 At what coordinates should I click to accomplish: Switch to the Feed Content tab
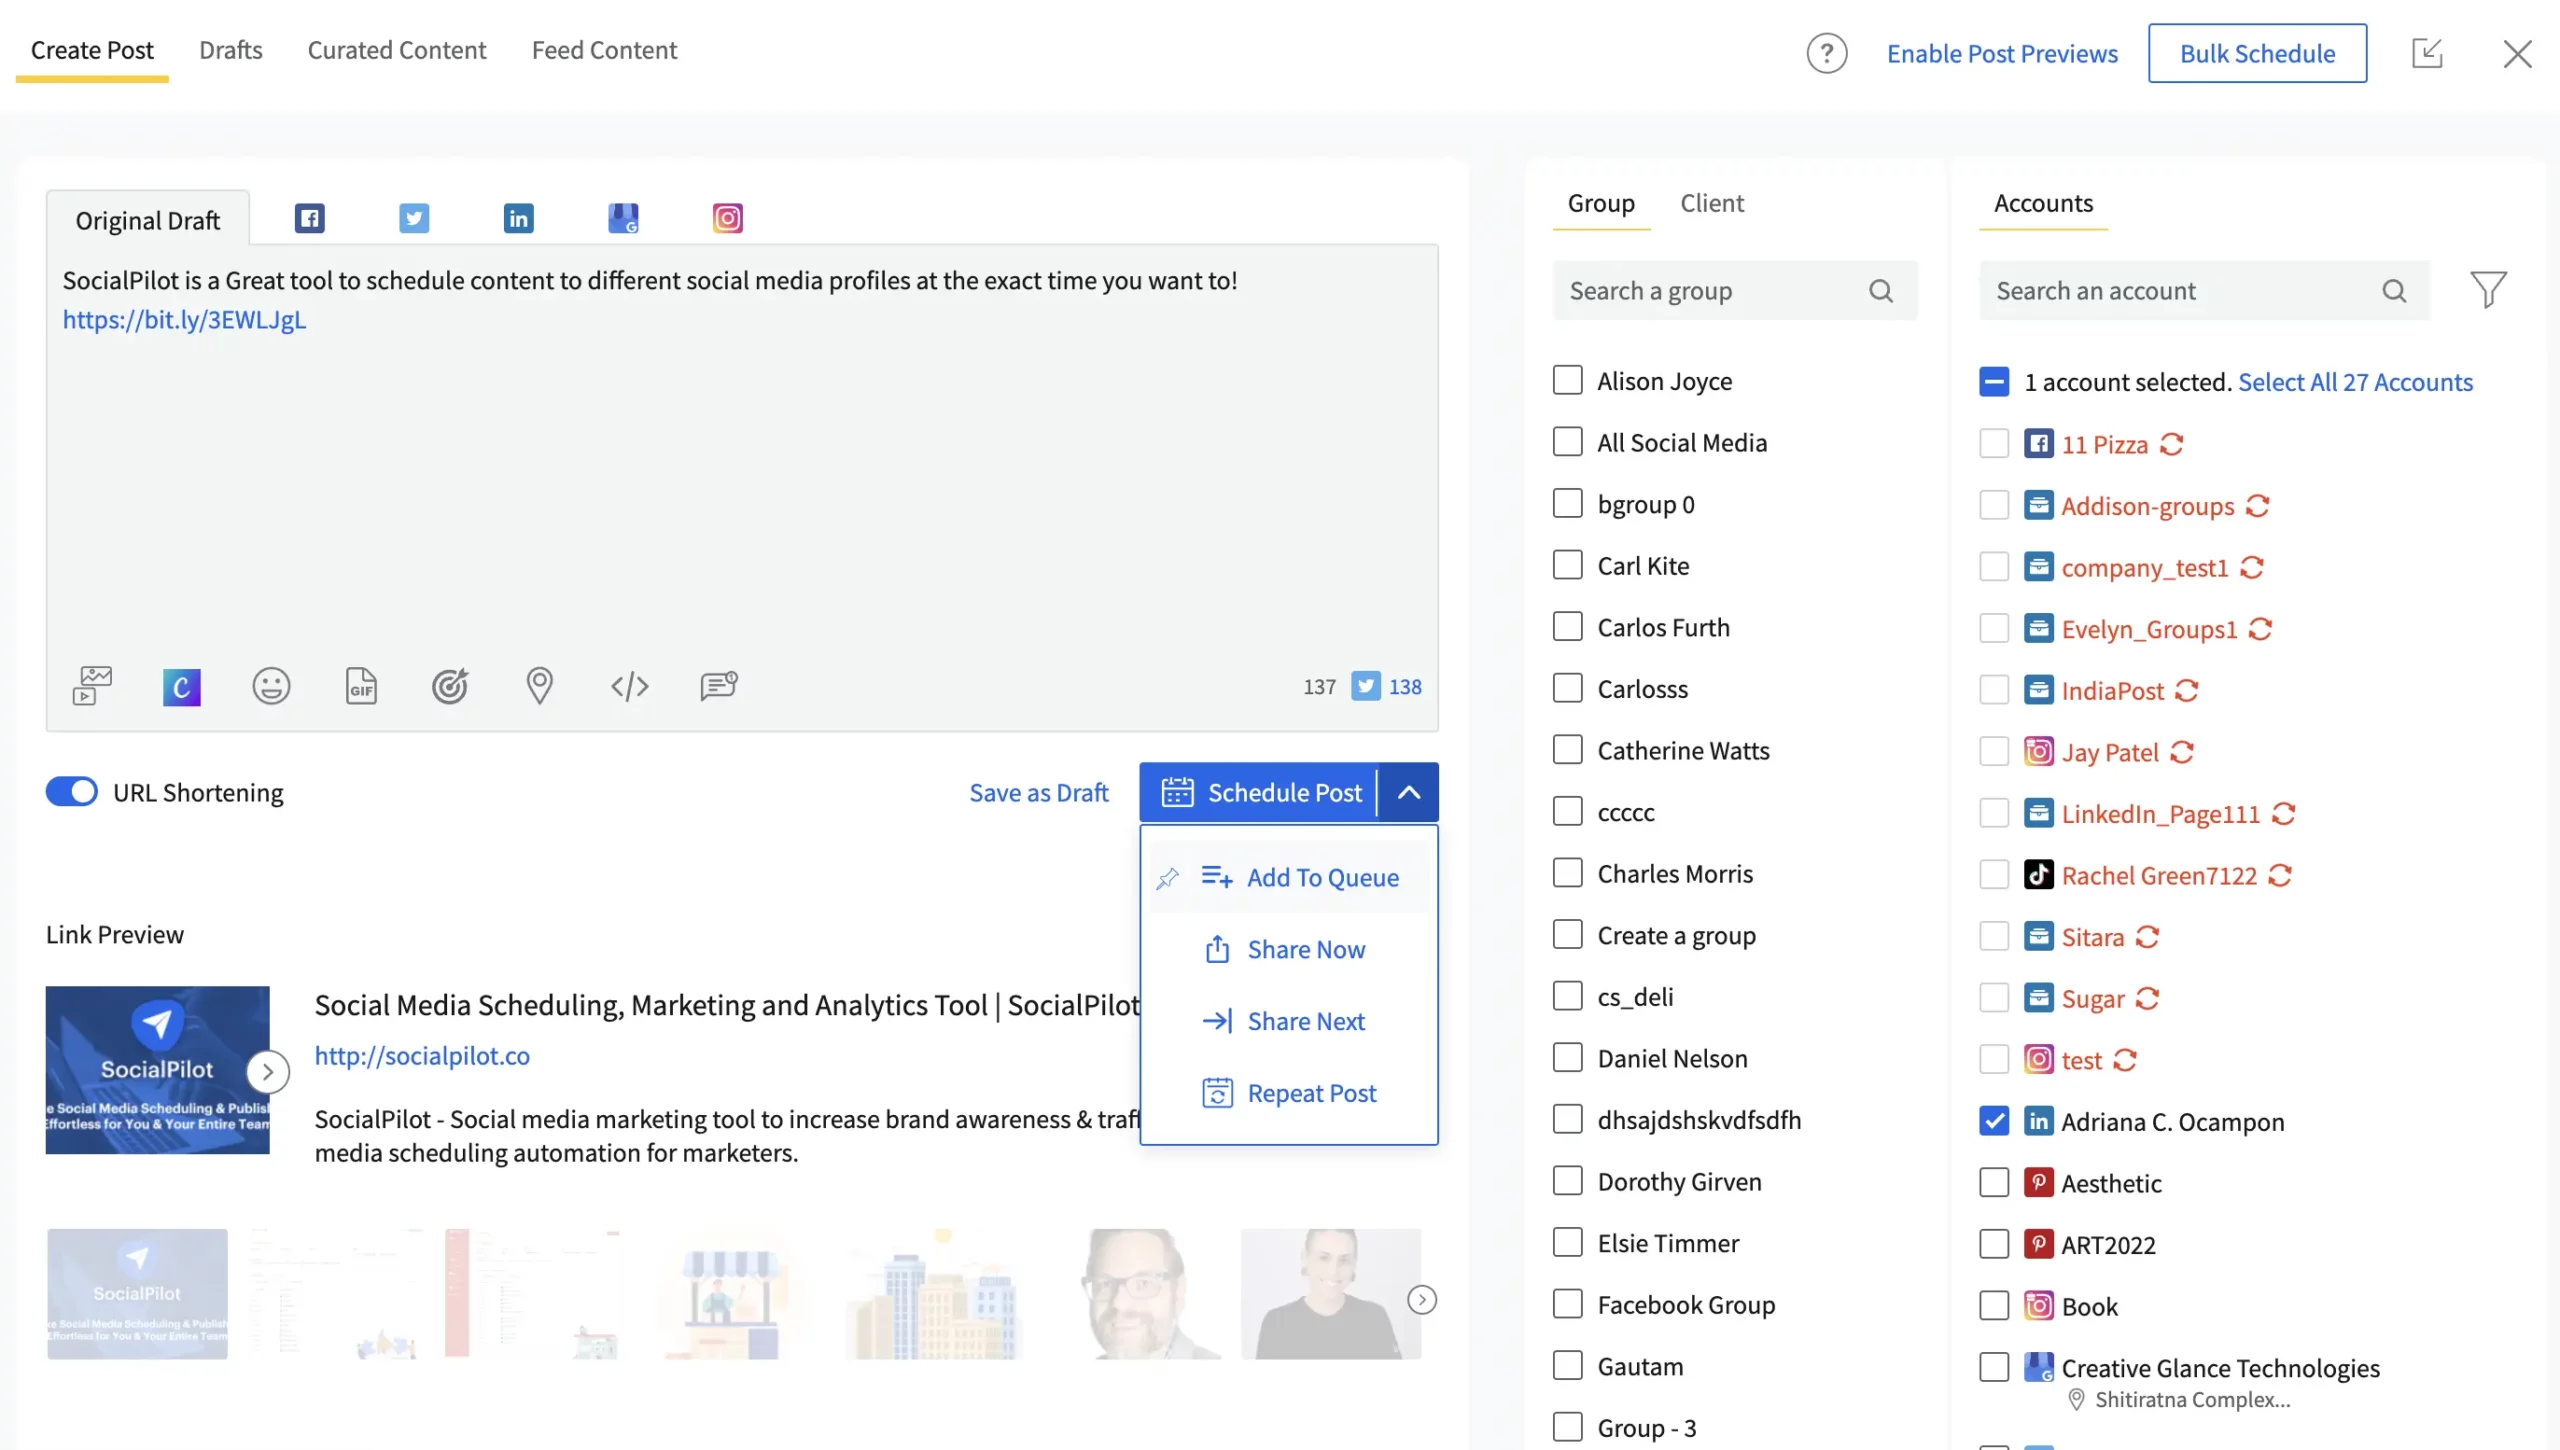[x=604, y=50]
